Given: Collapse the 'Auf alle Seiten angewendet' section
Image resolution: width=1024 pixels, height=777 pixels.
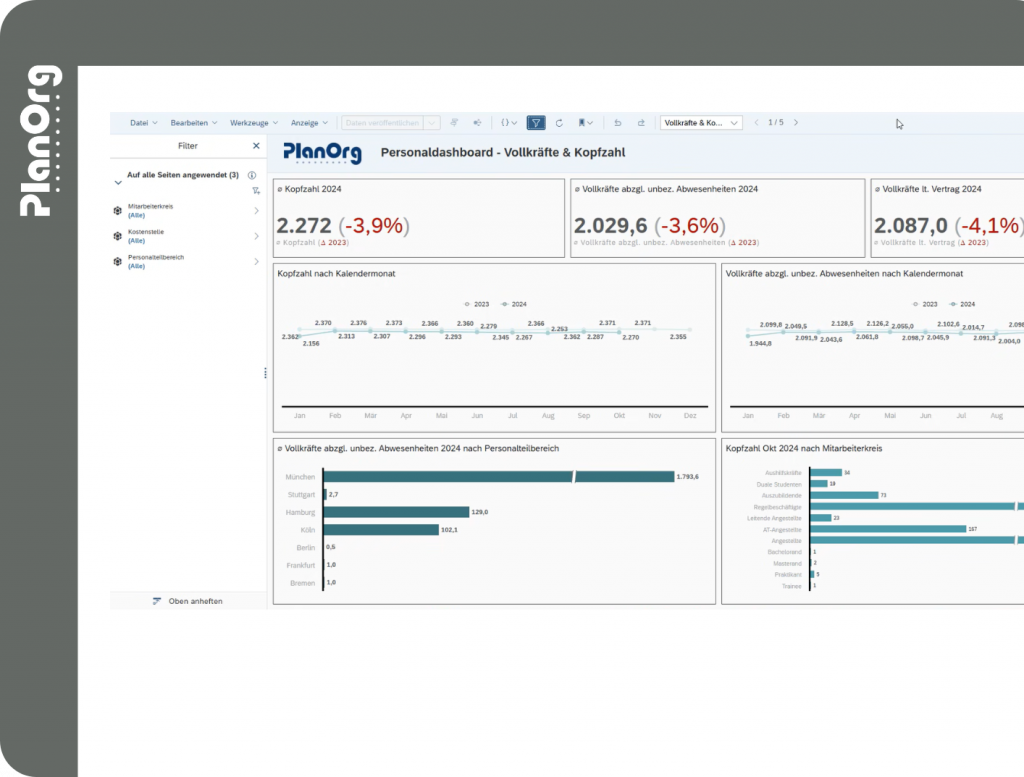Looking at the screenshot, I should click(118, 183).
